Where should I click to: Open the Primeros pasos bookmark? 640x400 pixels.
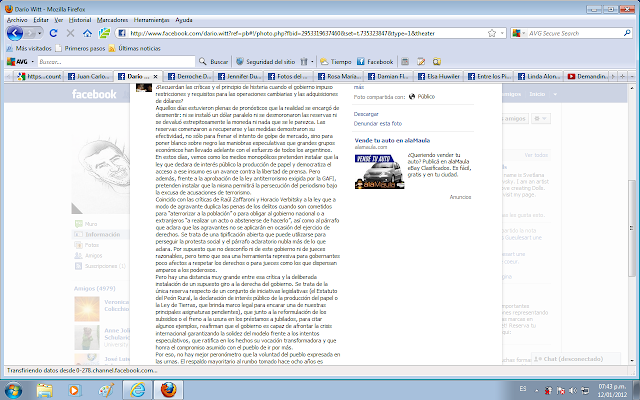[x=80, y=48]
